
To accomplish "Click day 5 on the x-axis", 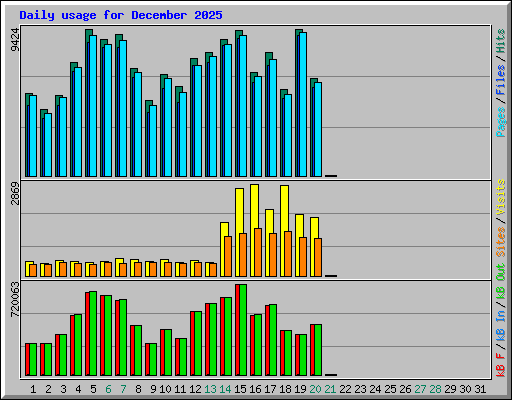I will point(93,389).
